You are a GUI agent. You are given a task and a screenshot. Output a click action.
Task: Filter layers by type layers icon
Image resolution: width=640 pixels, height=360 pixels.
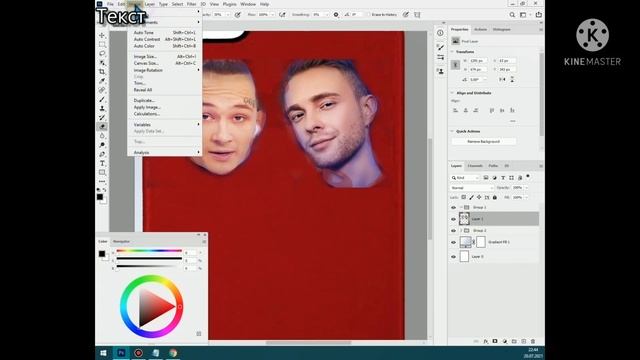503,178
